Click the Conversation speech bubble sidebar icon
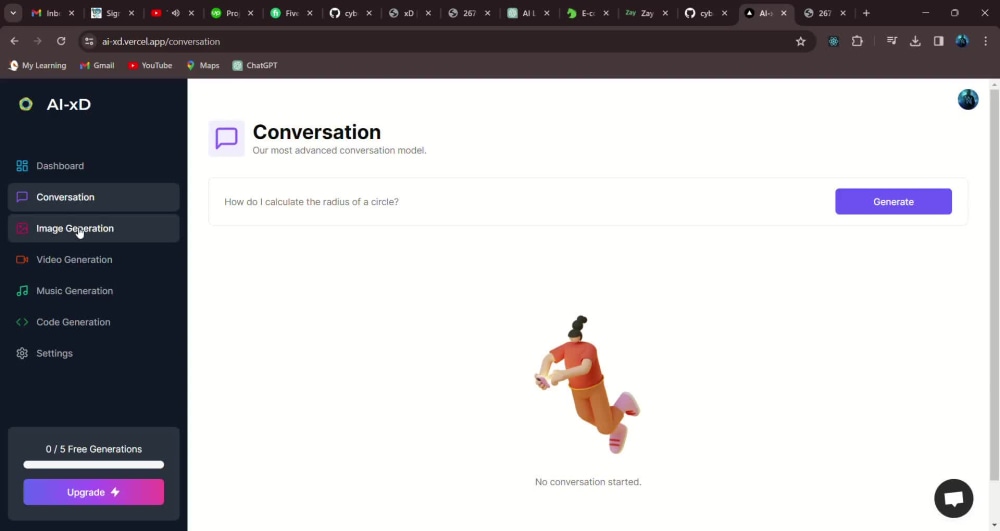 tap(22, 197)
